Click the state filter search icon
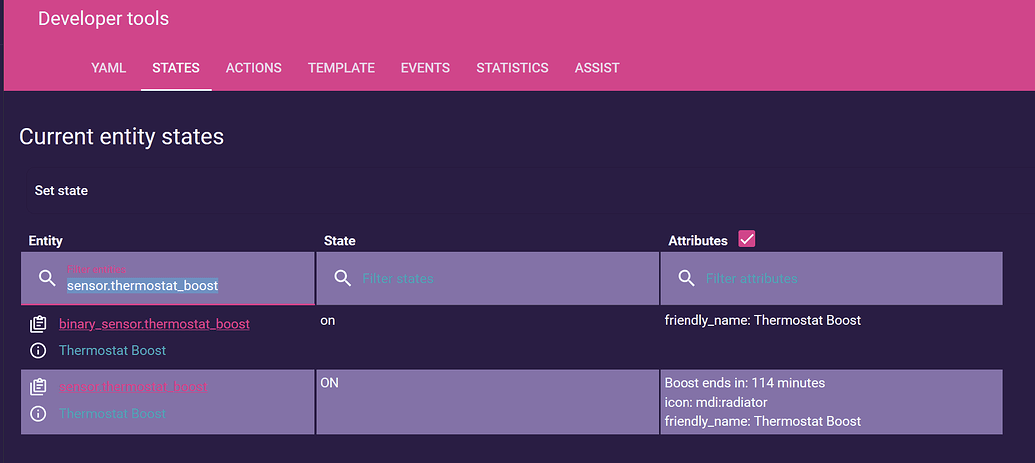The height and width of the screenshot is (463, 1035). [x=343, y=278]
